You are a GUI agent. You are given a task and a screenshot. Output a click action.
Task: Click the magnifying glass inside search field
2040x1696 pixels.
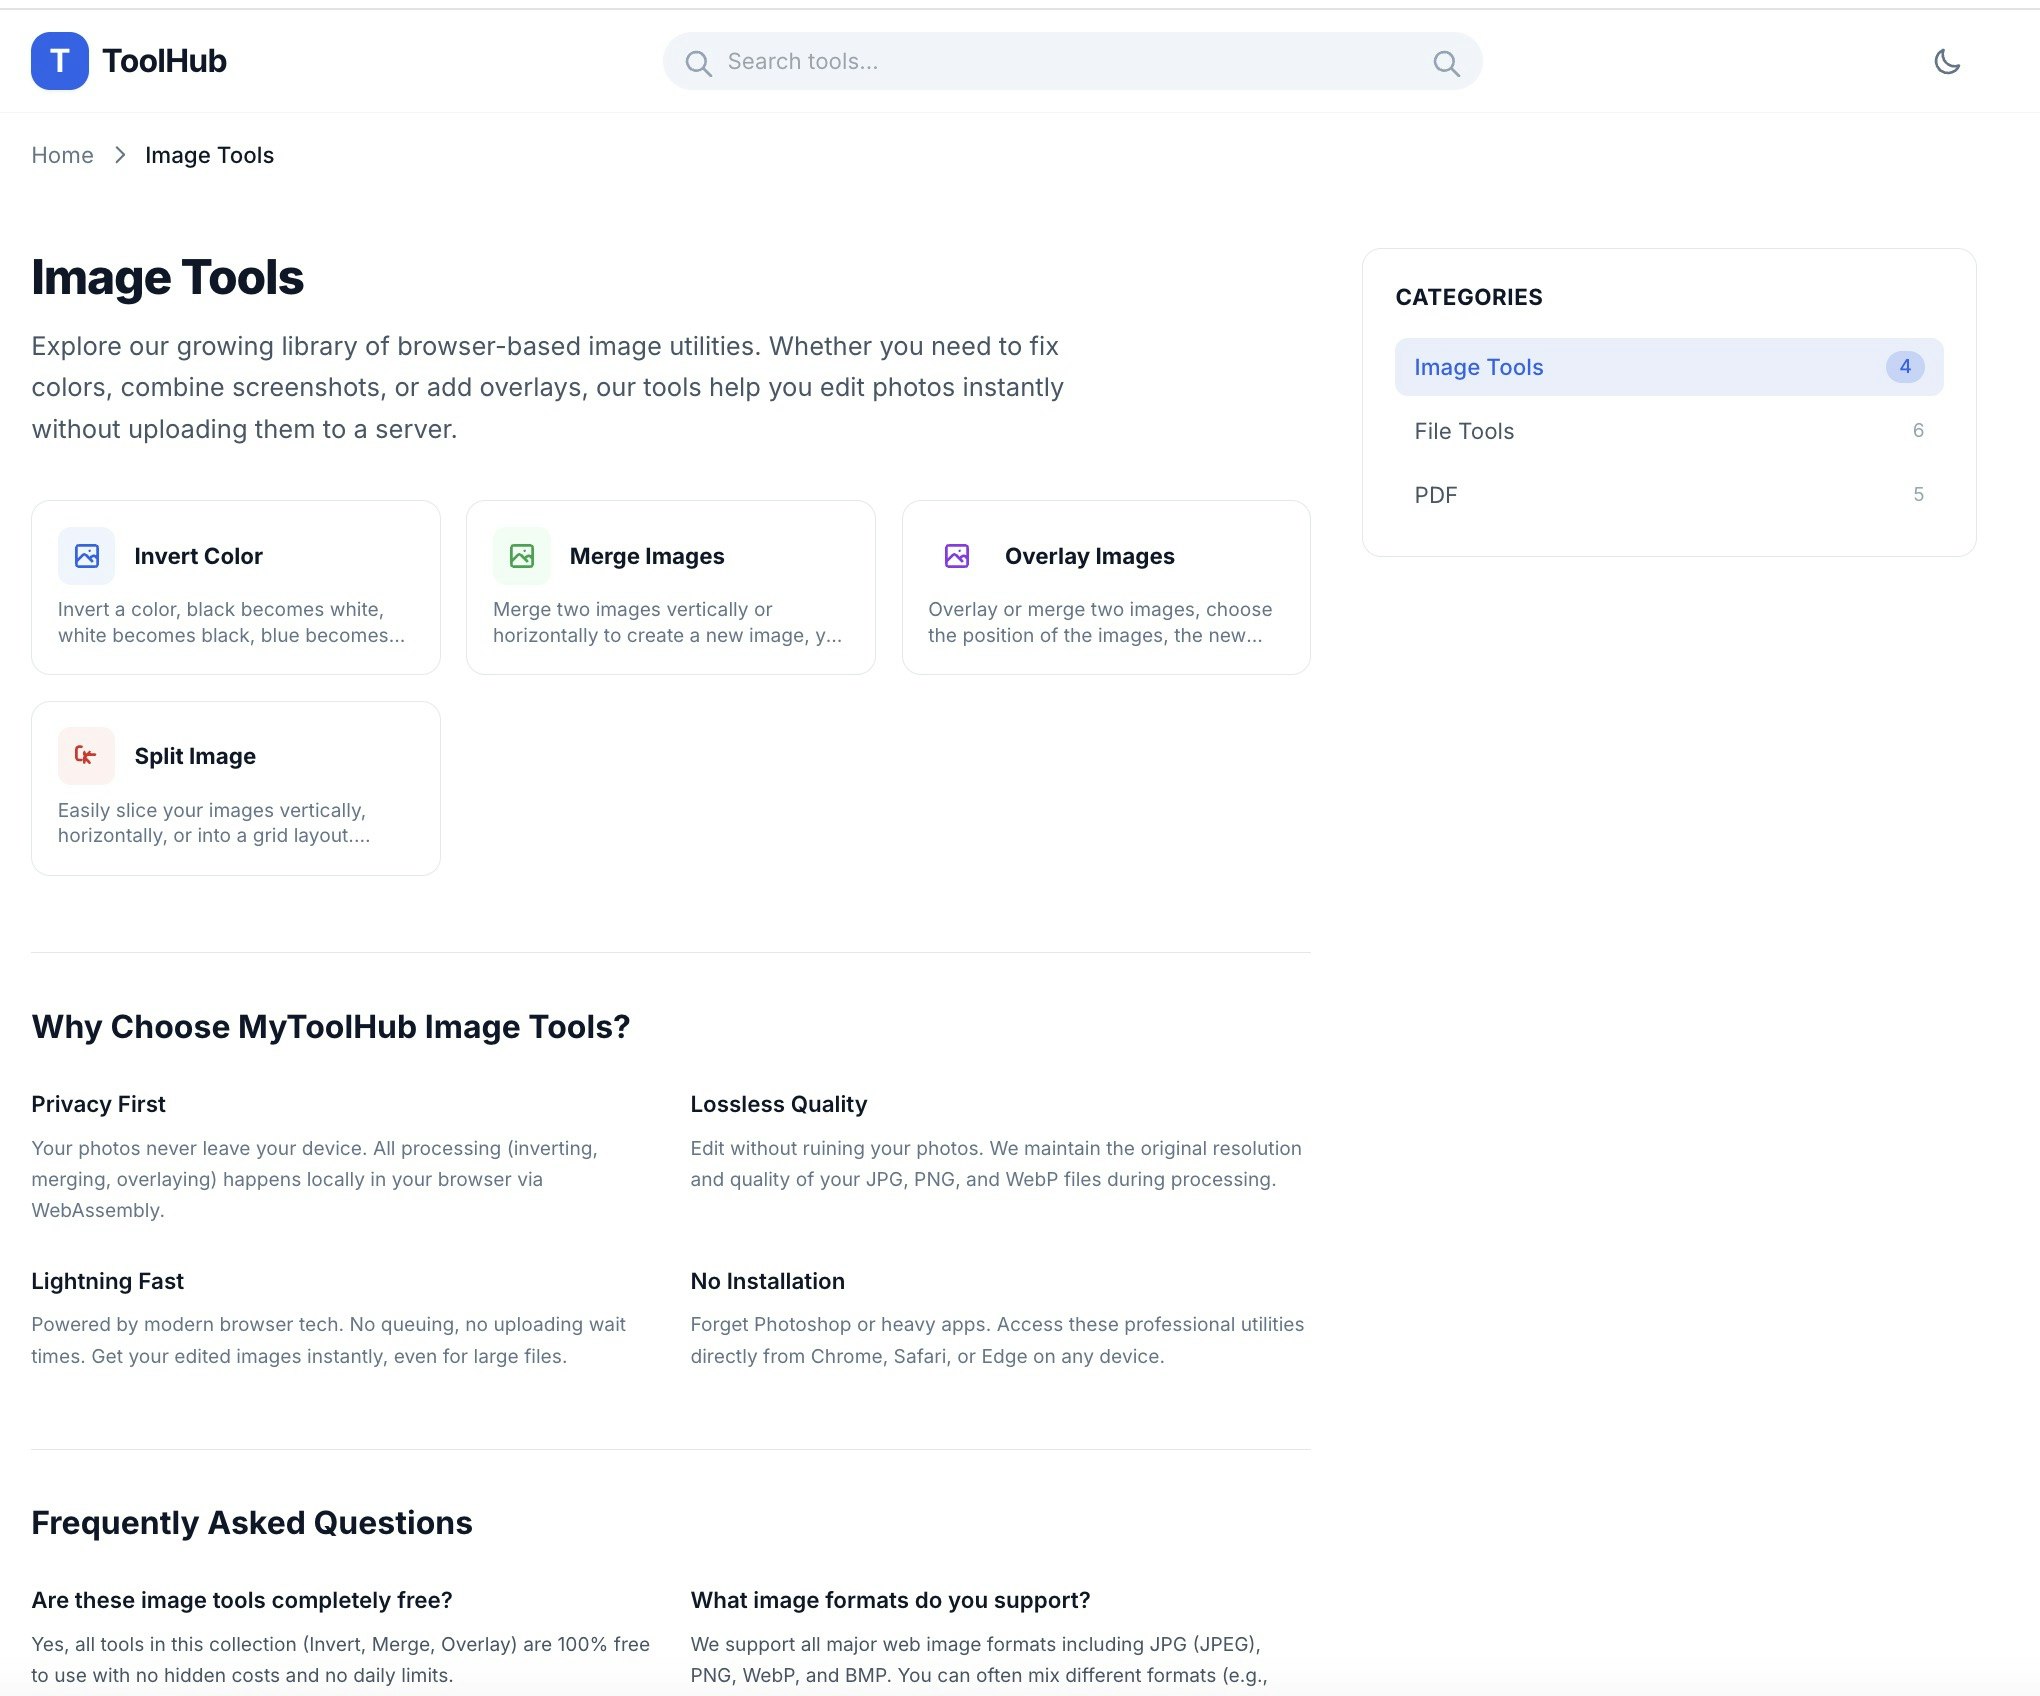click(x=699, y=62)
